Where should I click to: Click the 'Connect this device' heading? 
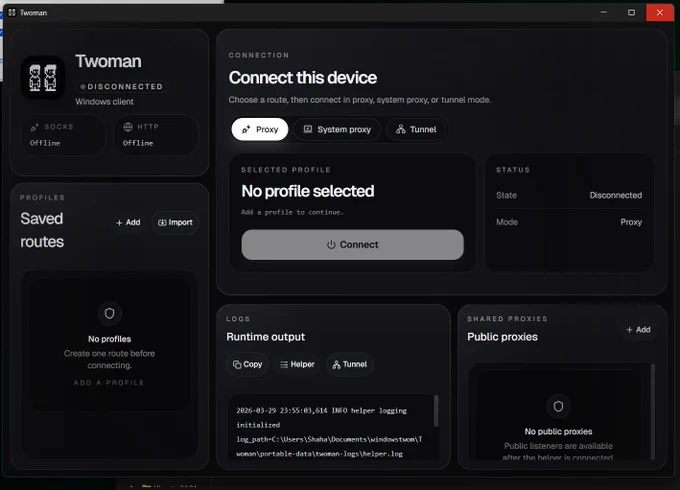[x=303, y=78]
